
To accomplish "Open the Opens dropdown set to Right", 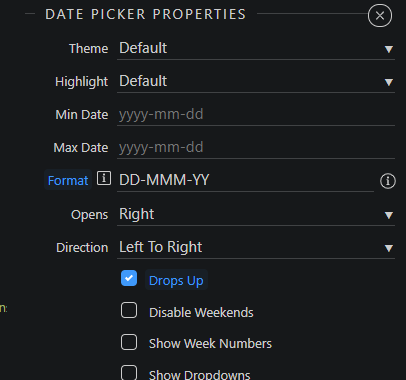I will (256, 214).
